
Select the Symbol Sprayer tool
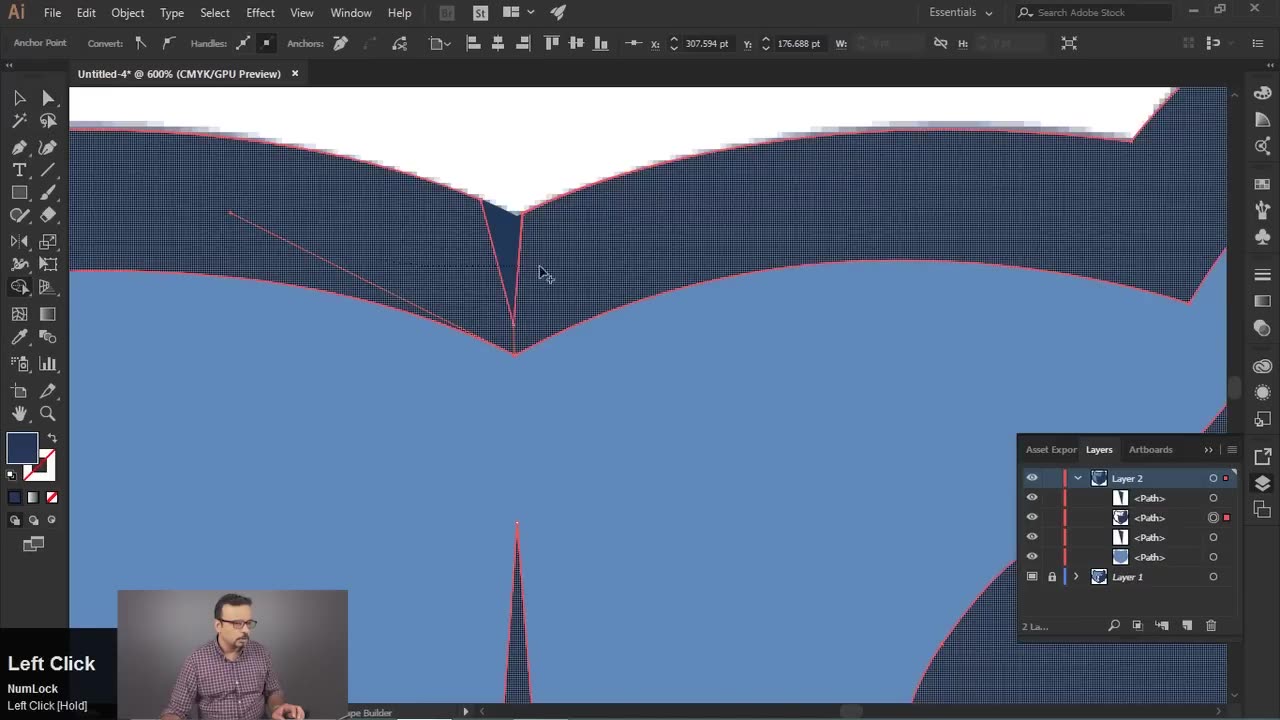tap(19, 364)
